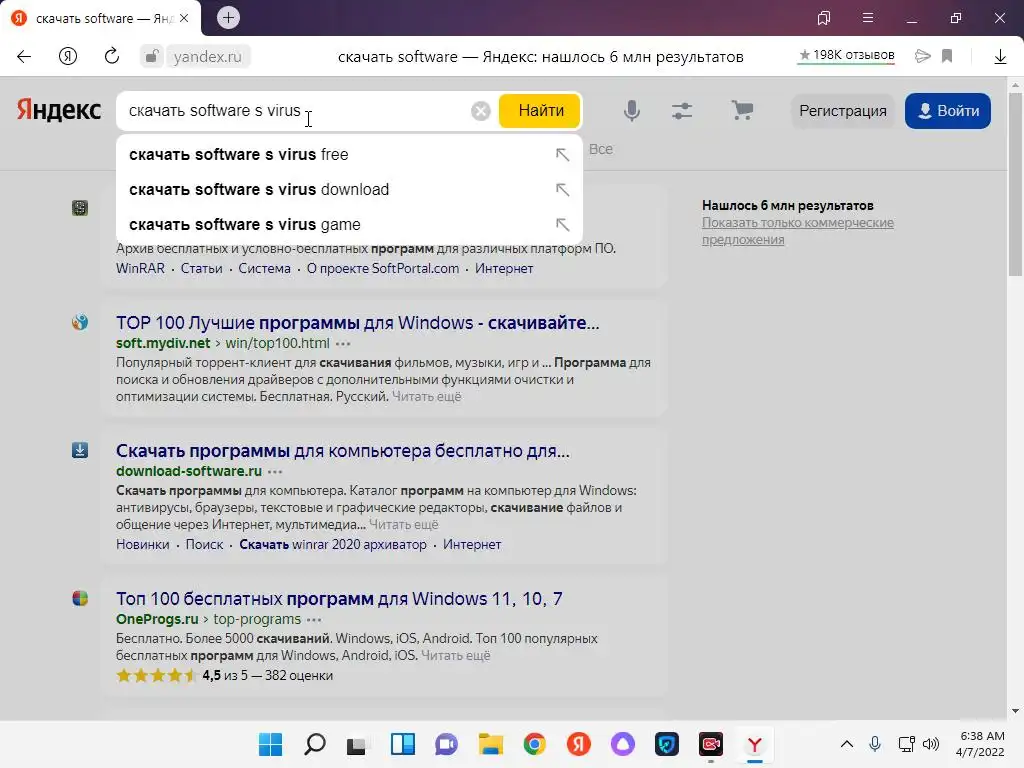Close the 'скачать software' tab
Image resolution: width=1024 pixels, height=768 pixels.
184,18
